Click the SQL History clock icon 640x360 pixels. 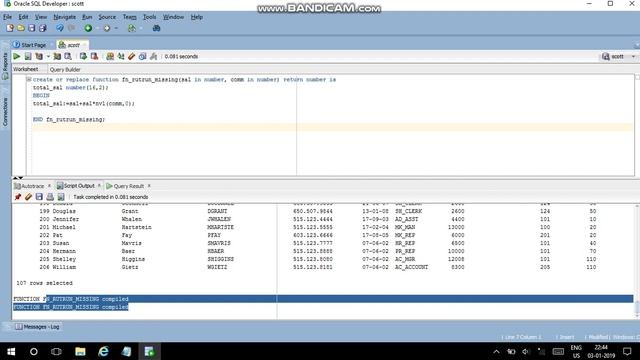tap(142, 56)
